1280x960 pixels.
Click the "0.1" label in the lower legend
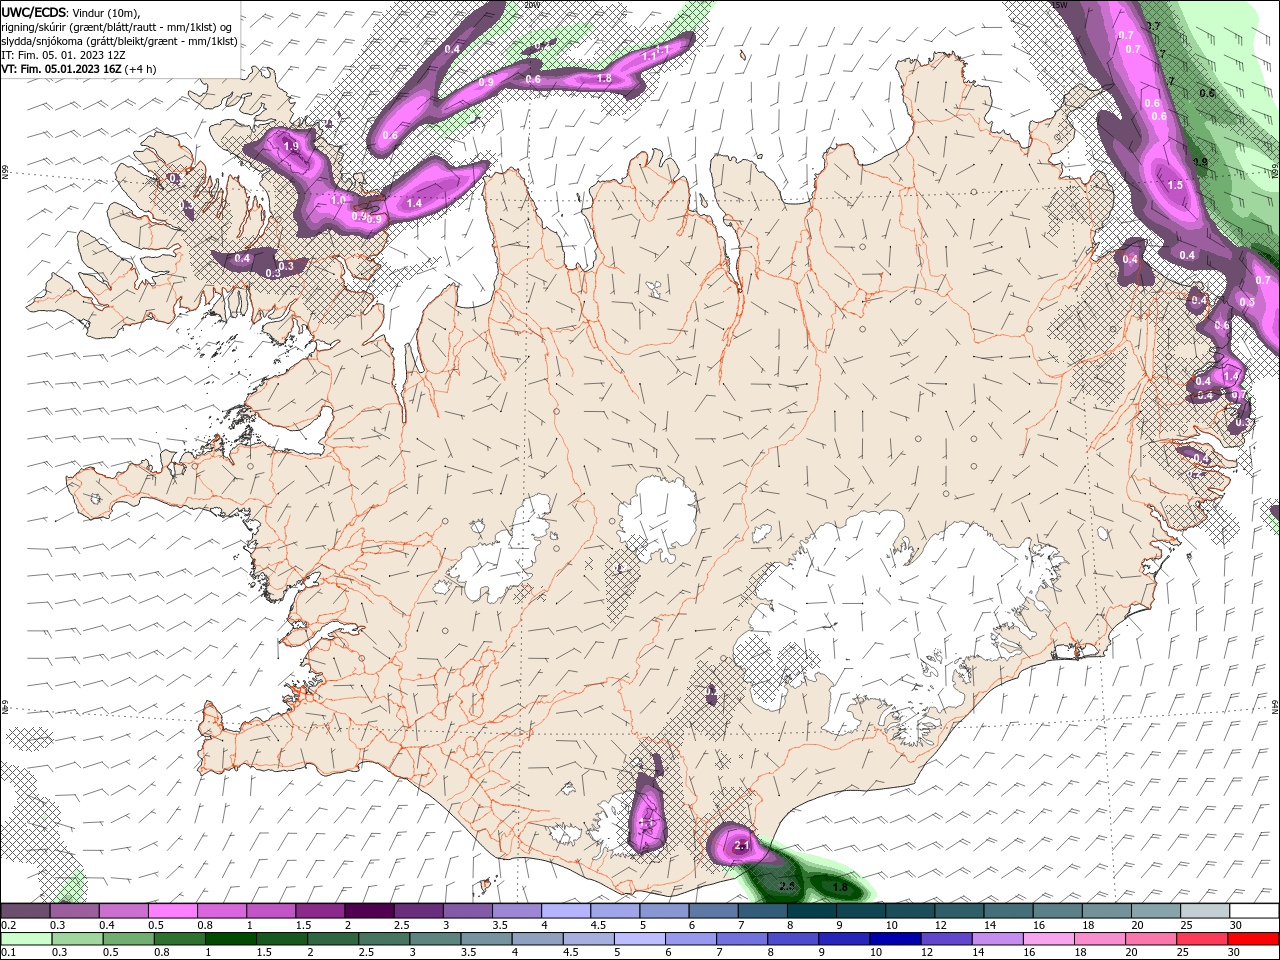(x=8, y=952)
